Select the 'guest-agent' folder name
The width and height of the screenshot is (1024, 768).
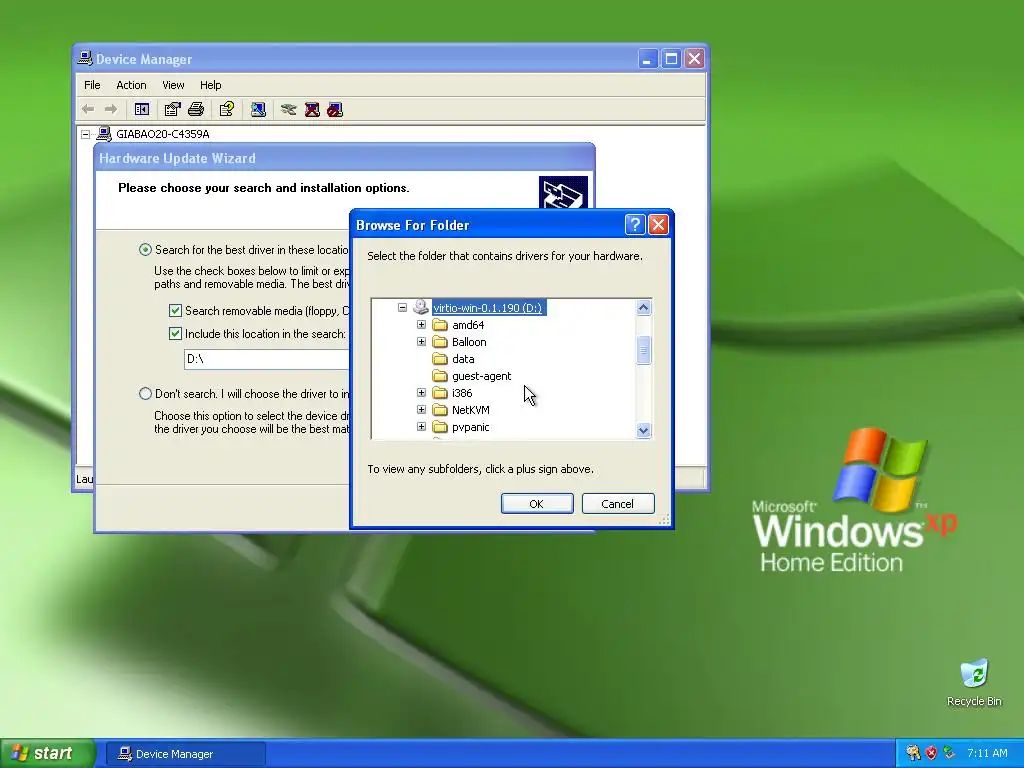point(482,376)
